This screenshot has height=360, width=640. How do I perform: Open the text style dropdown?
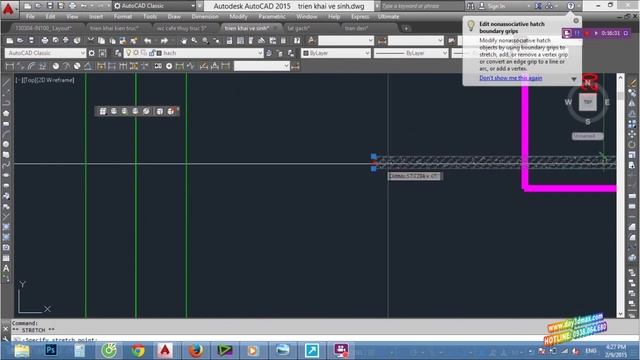coord(346,40)
